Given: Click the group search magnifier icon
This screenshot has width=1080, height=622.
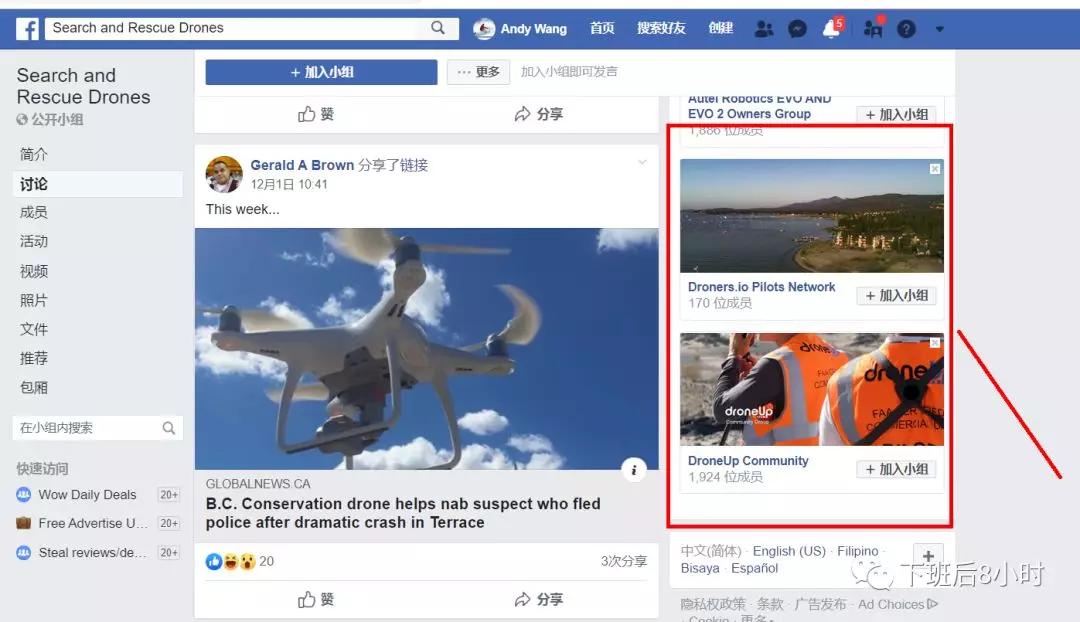Looking at the screenshot, I should 169,428.
